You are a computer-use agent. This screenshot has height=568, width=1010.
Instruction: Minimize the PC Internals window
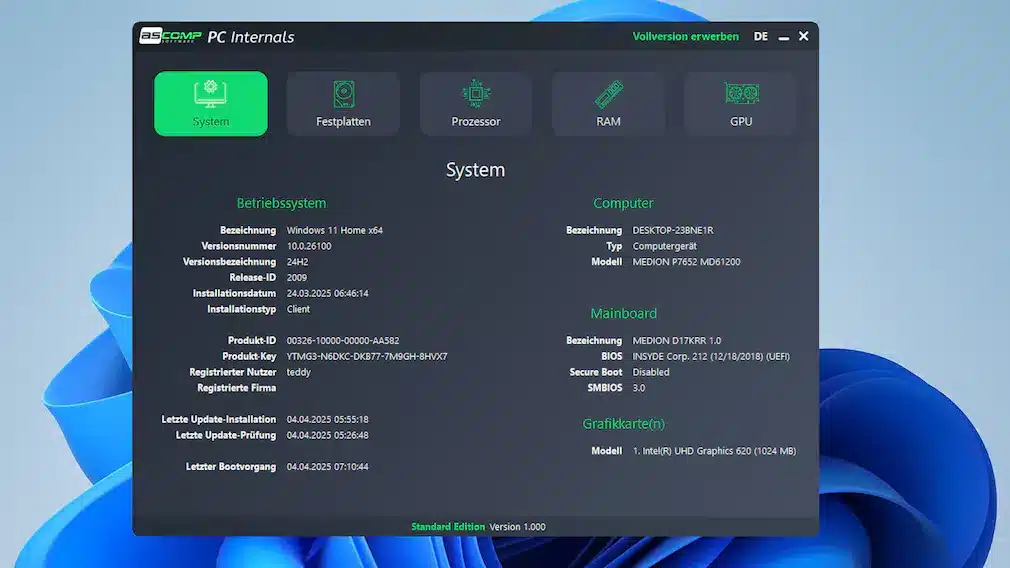[784, 37]
